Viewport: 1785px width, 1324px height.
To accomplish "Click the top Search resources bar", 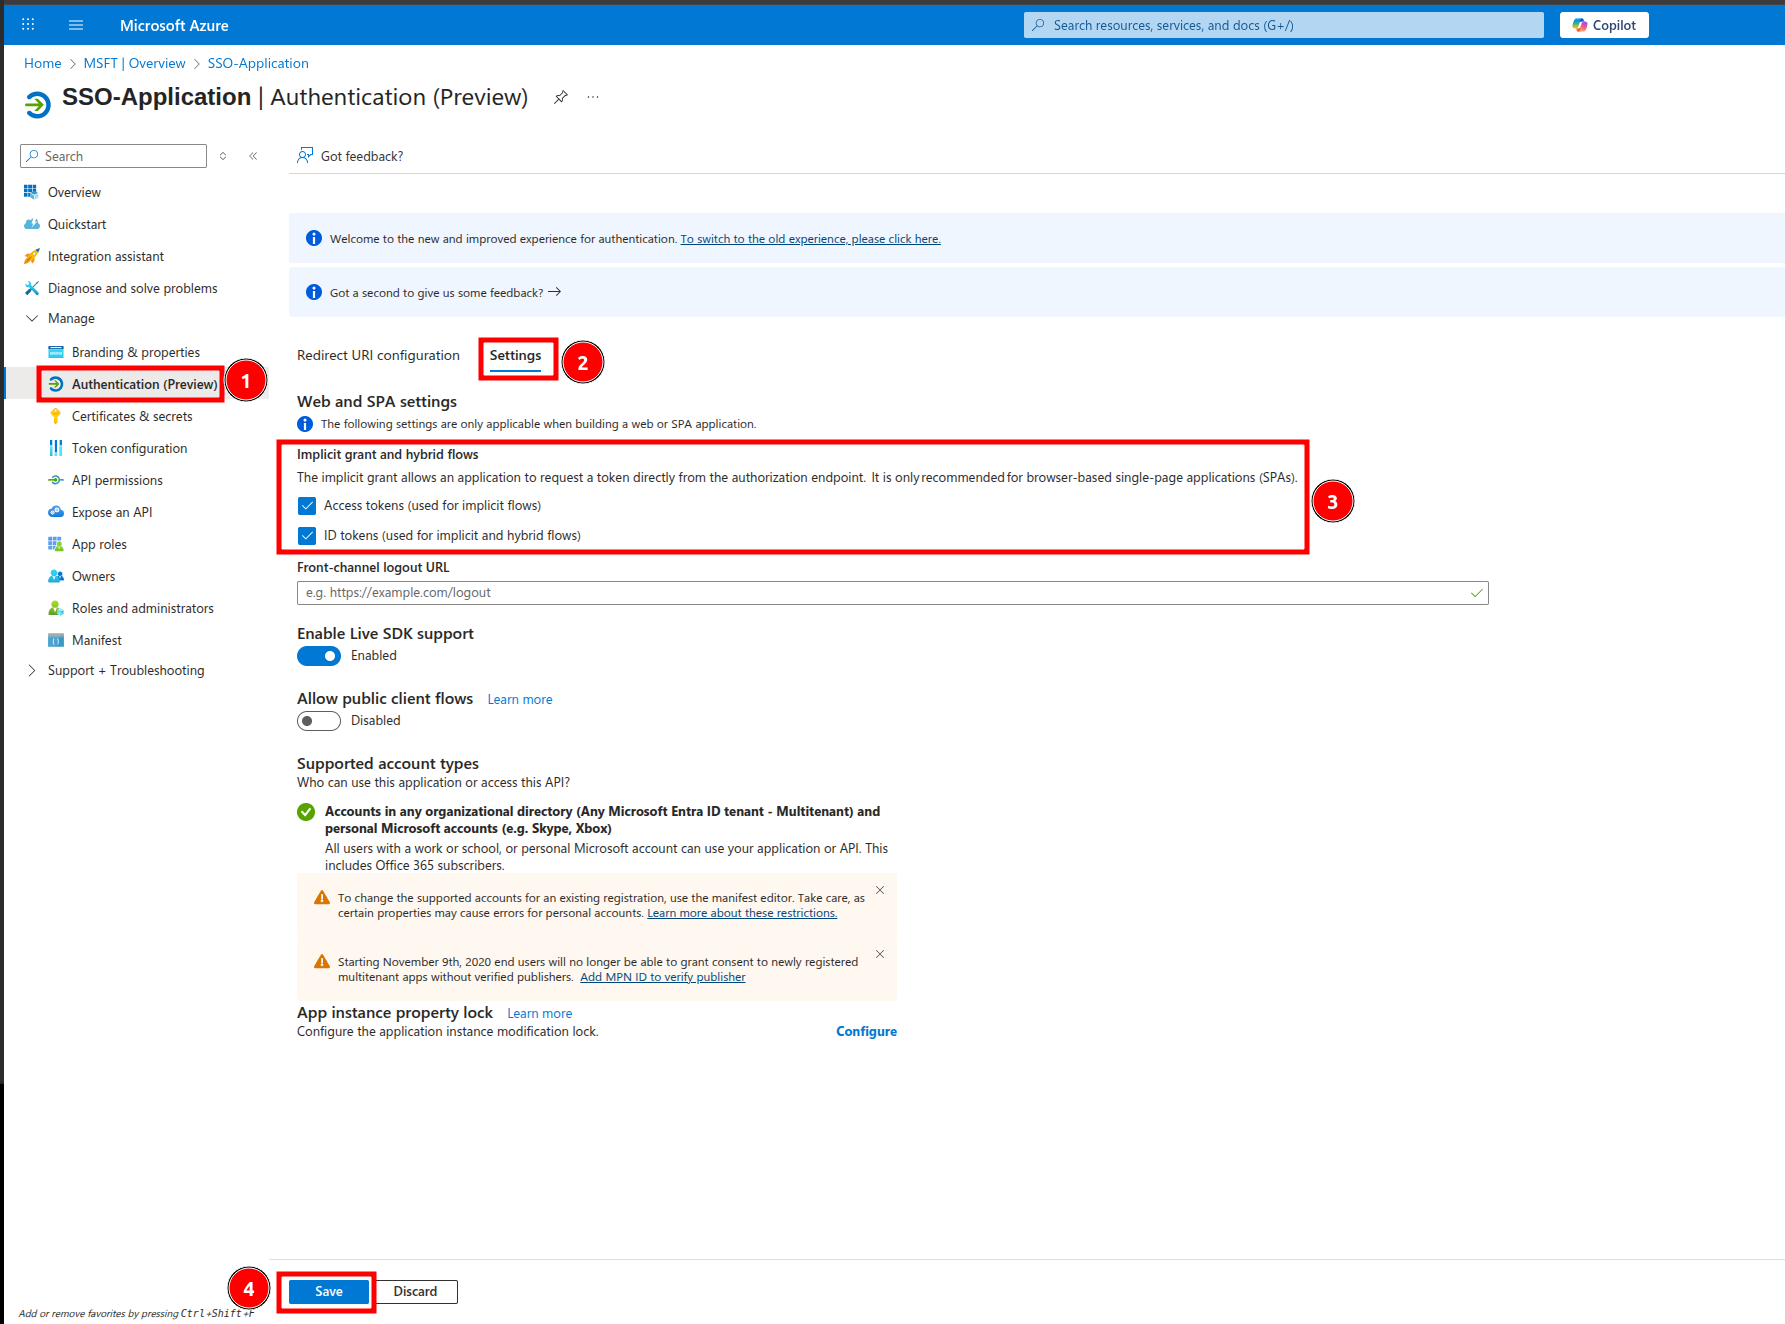I will point(1284,25).
